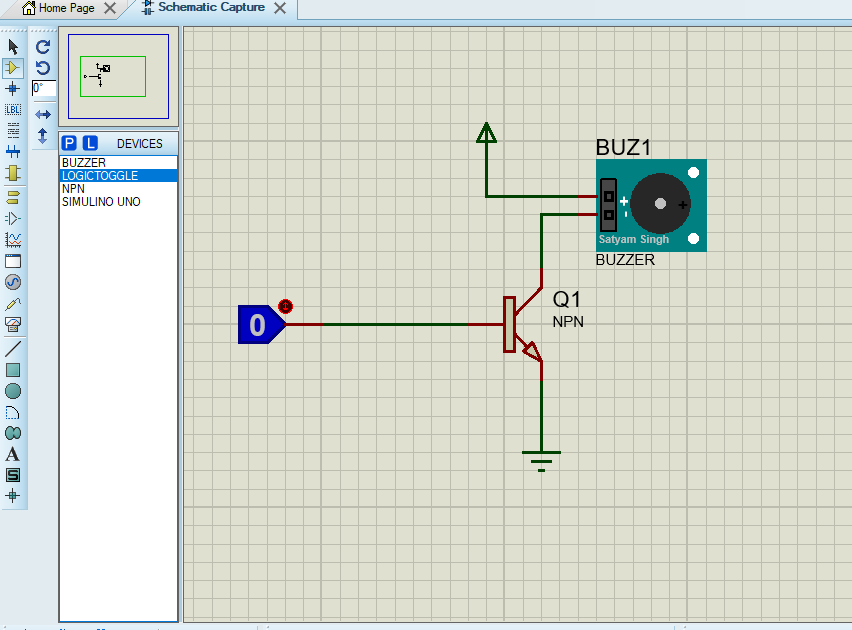The image size is (852, 630).
Task: Open Pick Devices with the P button
Action: pos(68,143)
